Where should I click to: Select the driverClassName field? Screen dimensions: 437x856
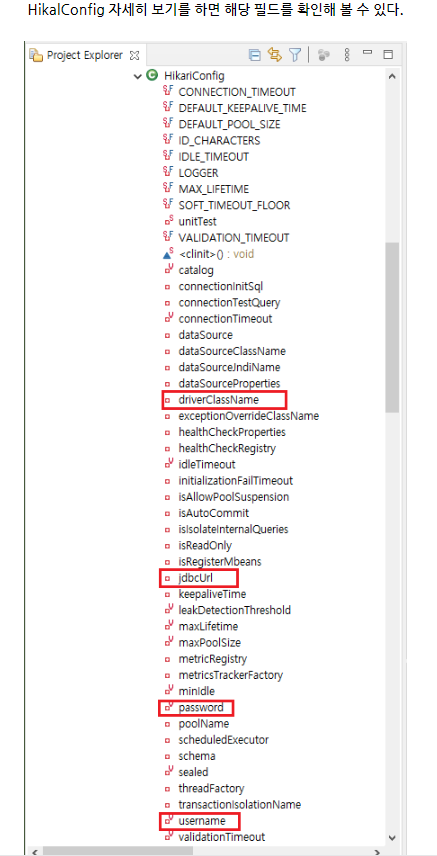(218, 400)
